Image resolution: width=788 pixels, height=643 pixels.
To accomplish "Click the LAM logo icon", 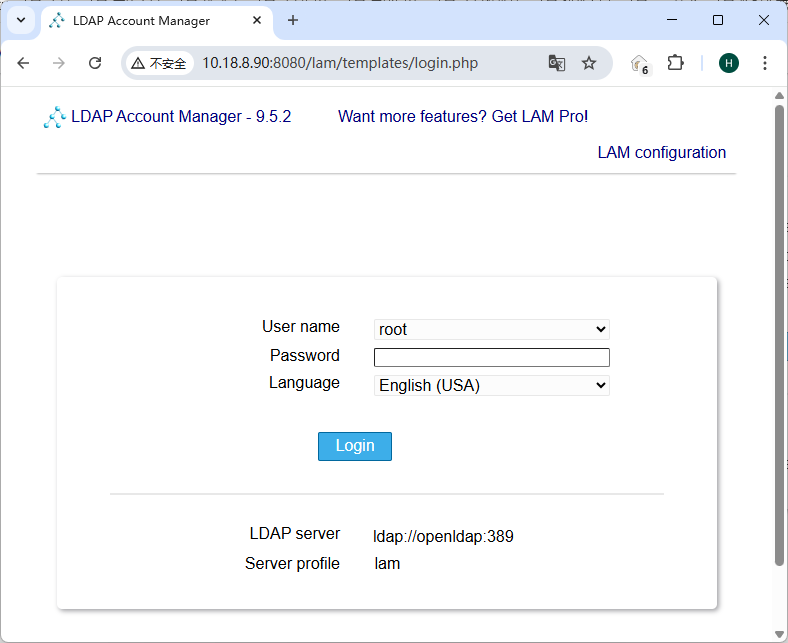I will click(x=55, y=117).
